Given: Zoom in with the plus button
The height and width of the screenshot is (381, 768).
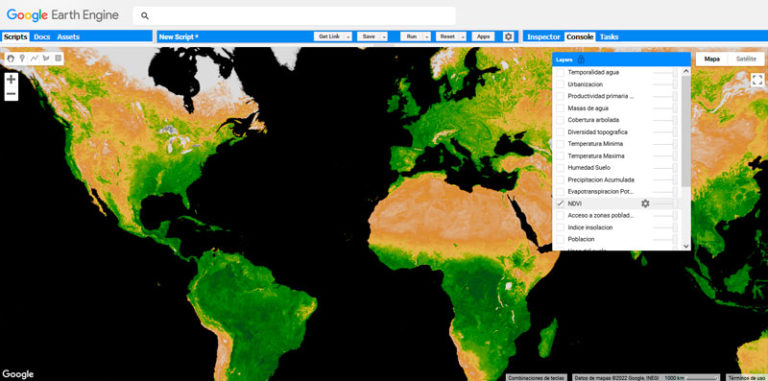Looking at the screenshot, I should coord(11,79).
